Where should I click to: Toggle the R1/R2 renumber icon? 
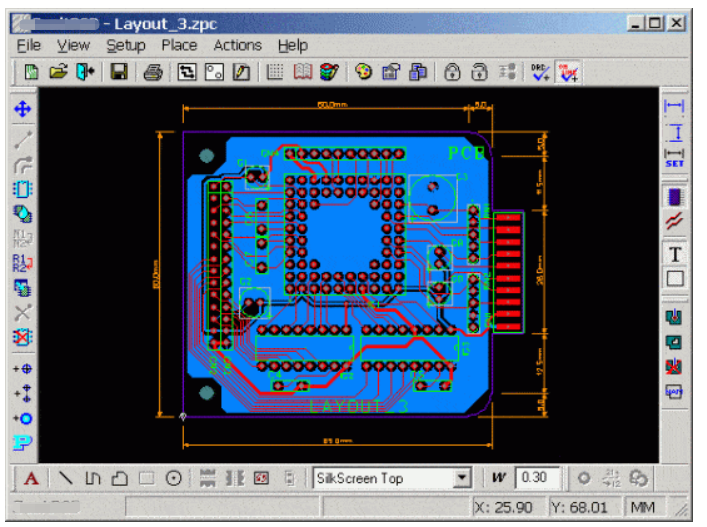pyautogui.click(x=22, y=264)
